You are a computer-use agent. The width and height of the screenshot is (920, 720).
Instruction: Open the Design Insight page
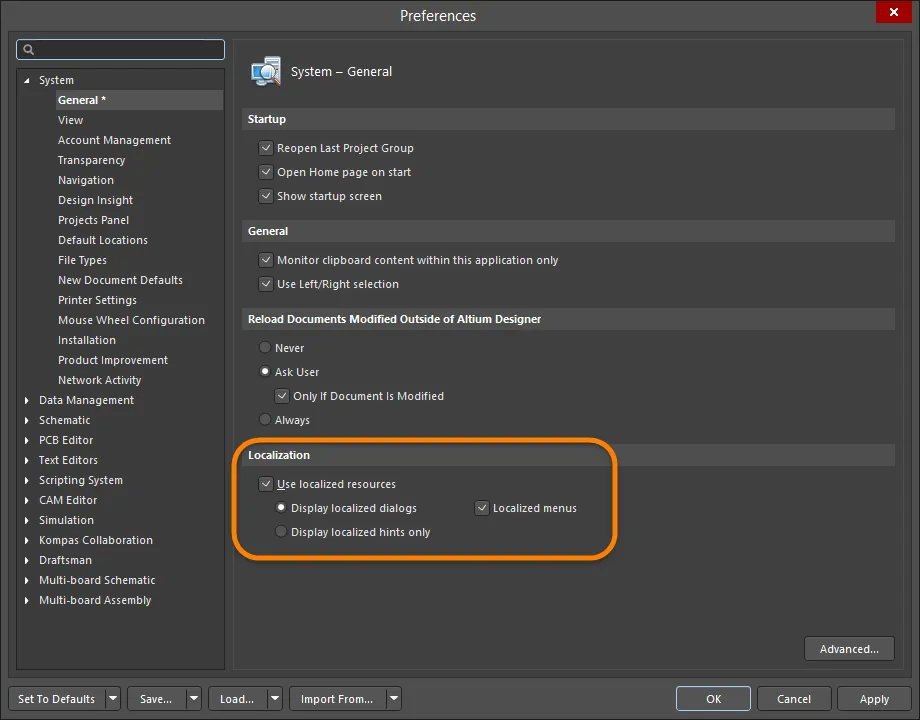pyautogui.click(x=95, y=200)
